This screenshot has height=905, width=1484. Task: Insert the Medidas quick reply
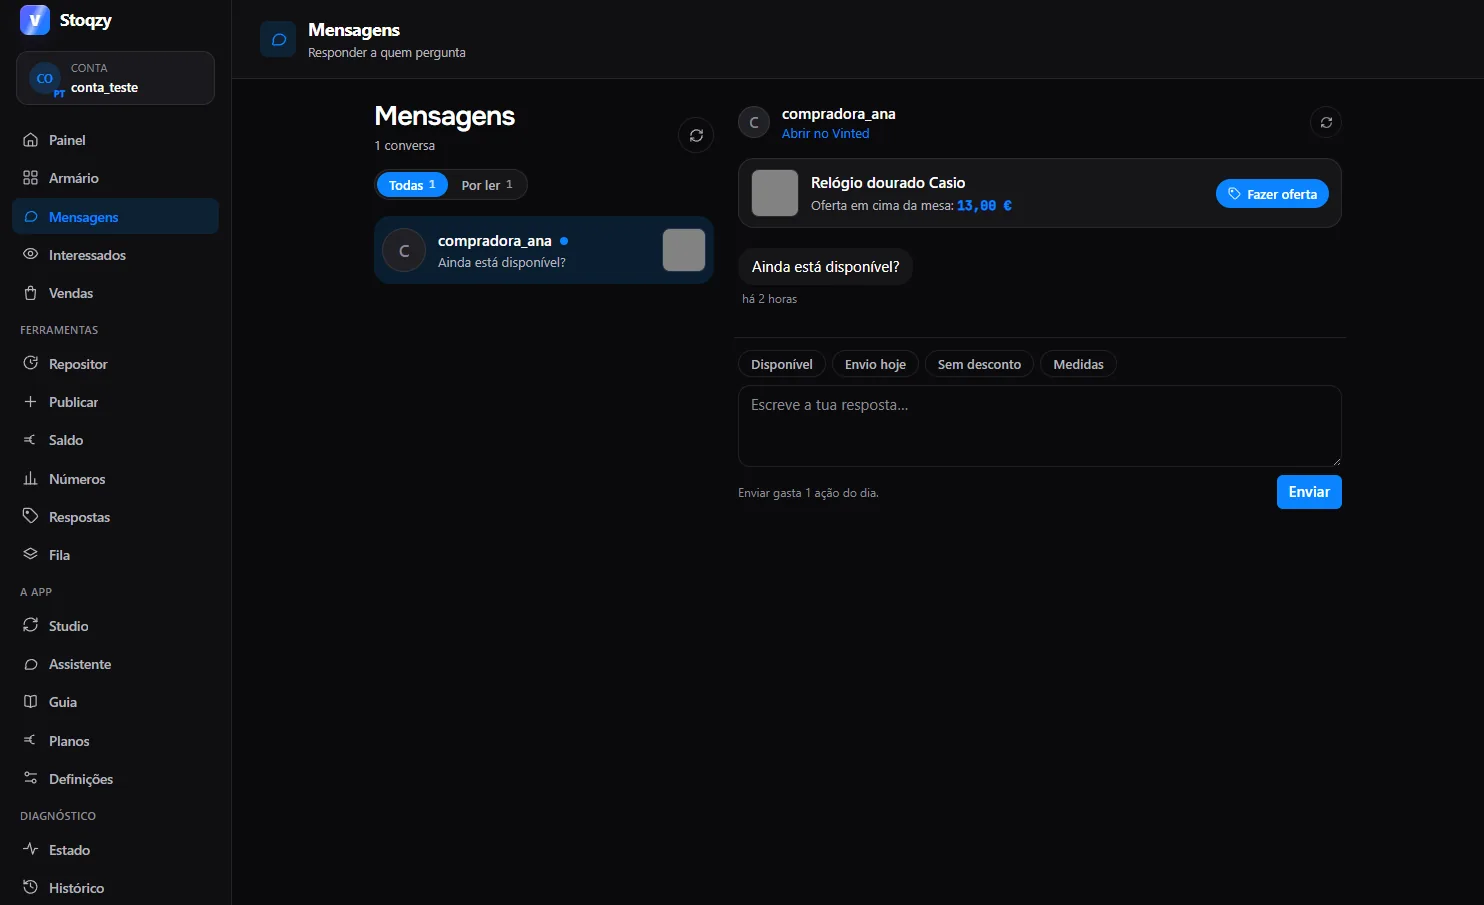click(1078, 365)
